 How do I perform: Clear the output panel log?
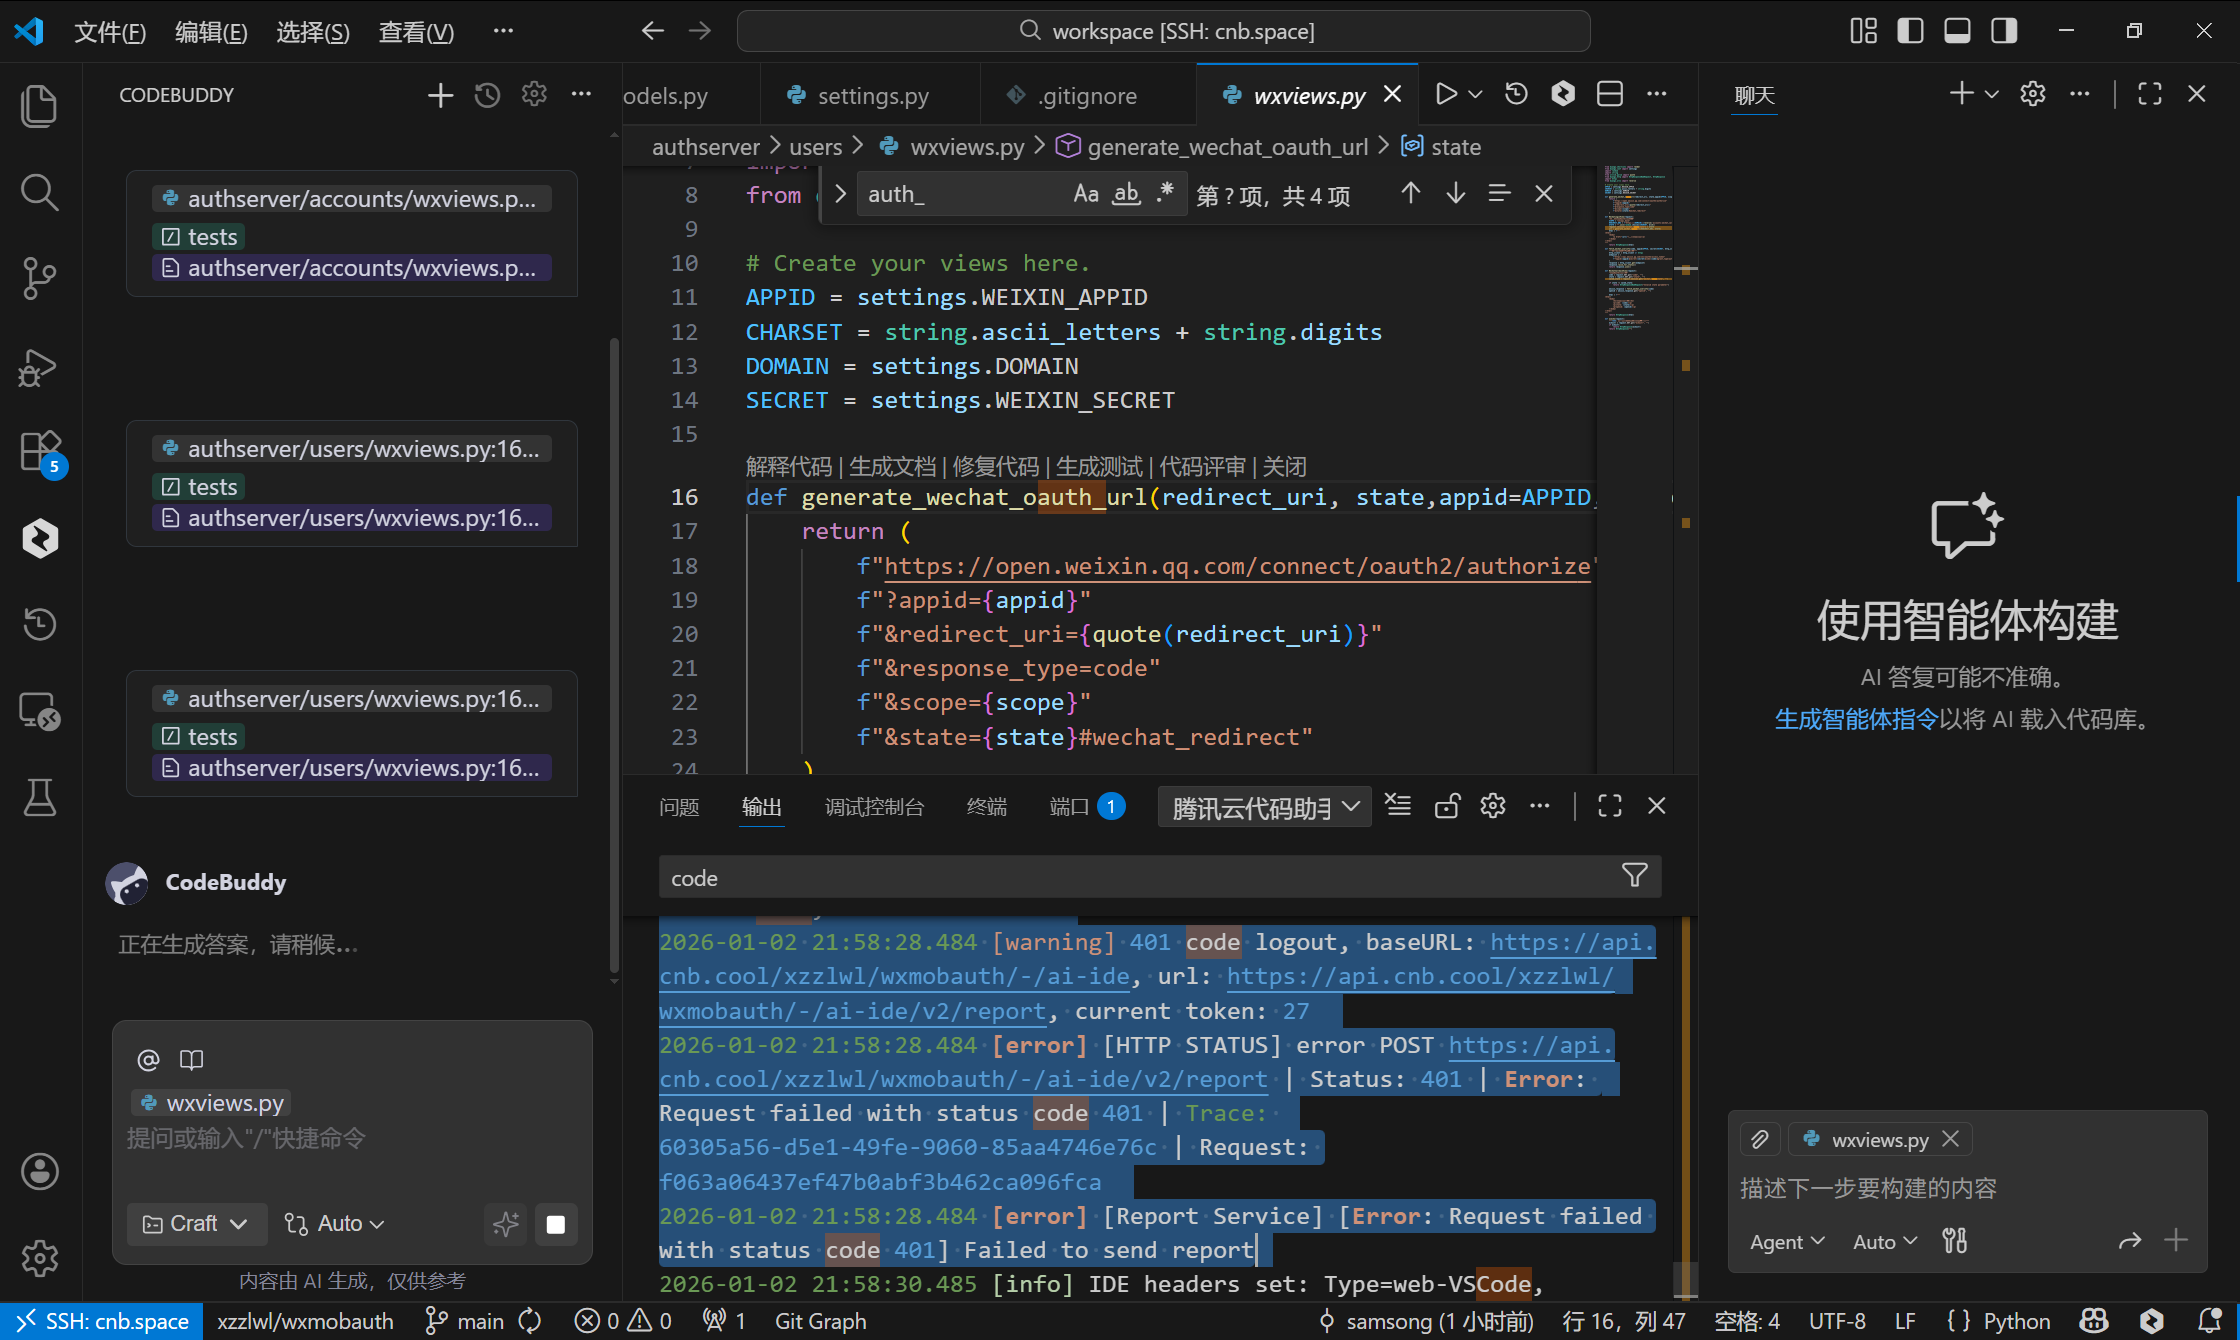[x=1398, y=805]
